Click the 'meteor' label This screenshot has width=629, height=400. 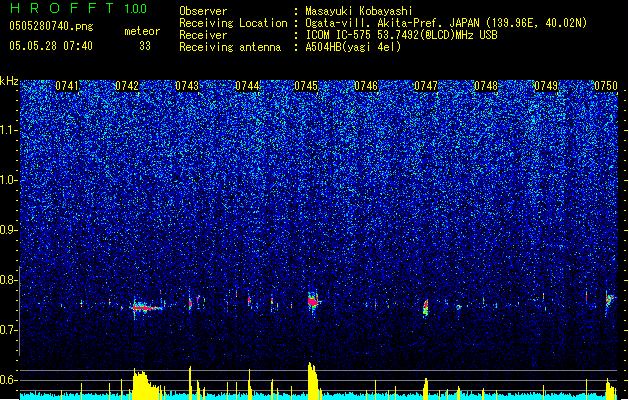(x=142, y=31)
